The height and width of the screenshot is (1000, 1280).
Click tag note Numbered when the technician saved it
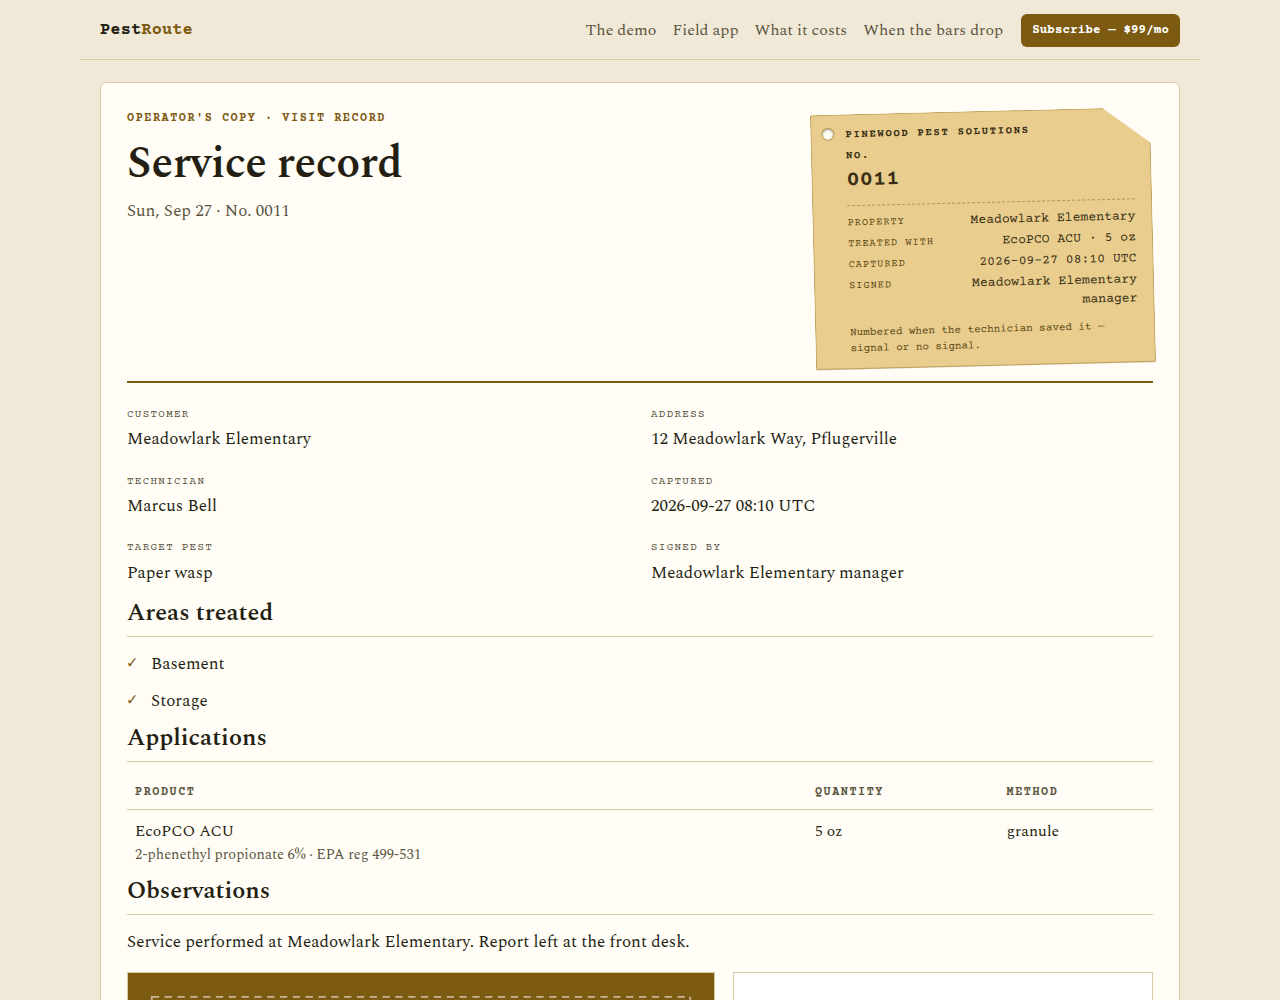978,337
